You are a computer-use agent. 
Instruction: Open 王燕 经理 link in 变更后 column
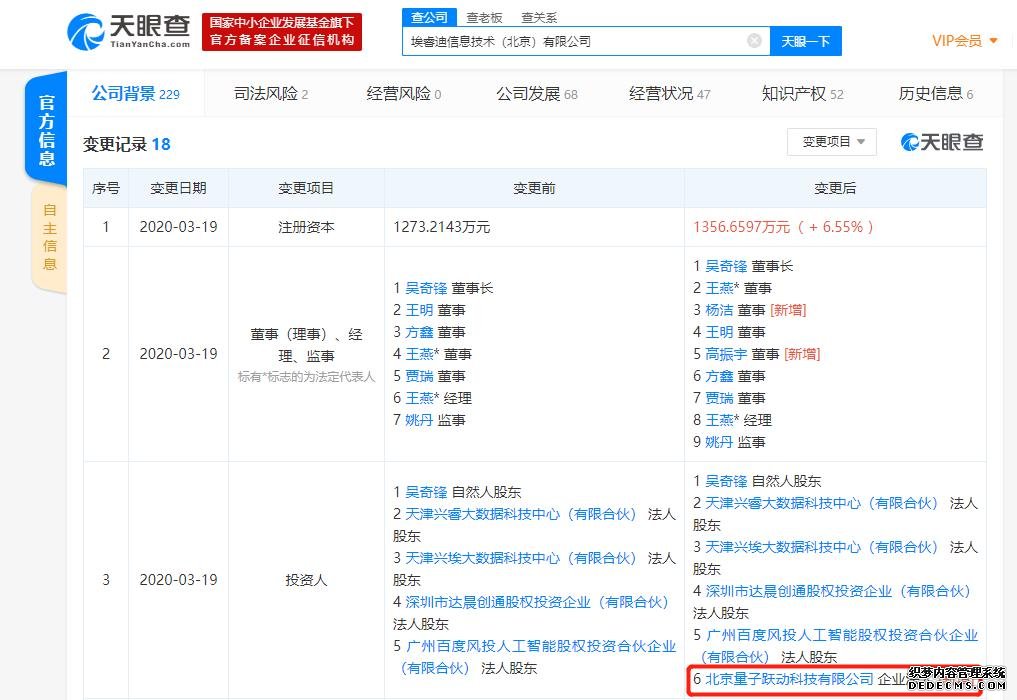coord(719,420)
